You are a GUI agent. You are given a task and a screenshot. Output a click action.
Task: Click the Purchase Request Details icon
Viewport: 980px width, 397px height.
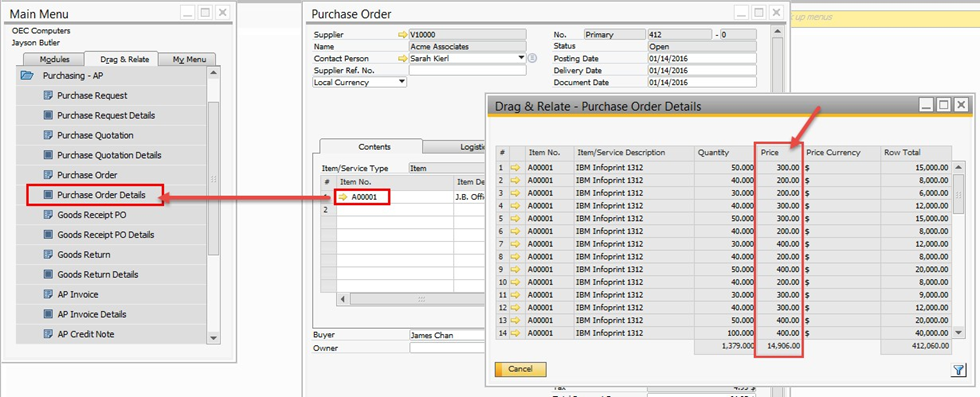click(x=48, y=116)
